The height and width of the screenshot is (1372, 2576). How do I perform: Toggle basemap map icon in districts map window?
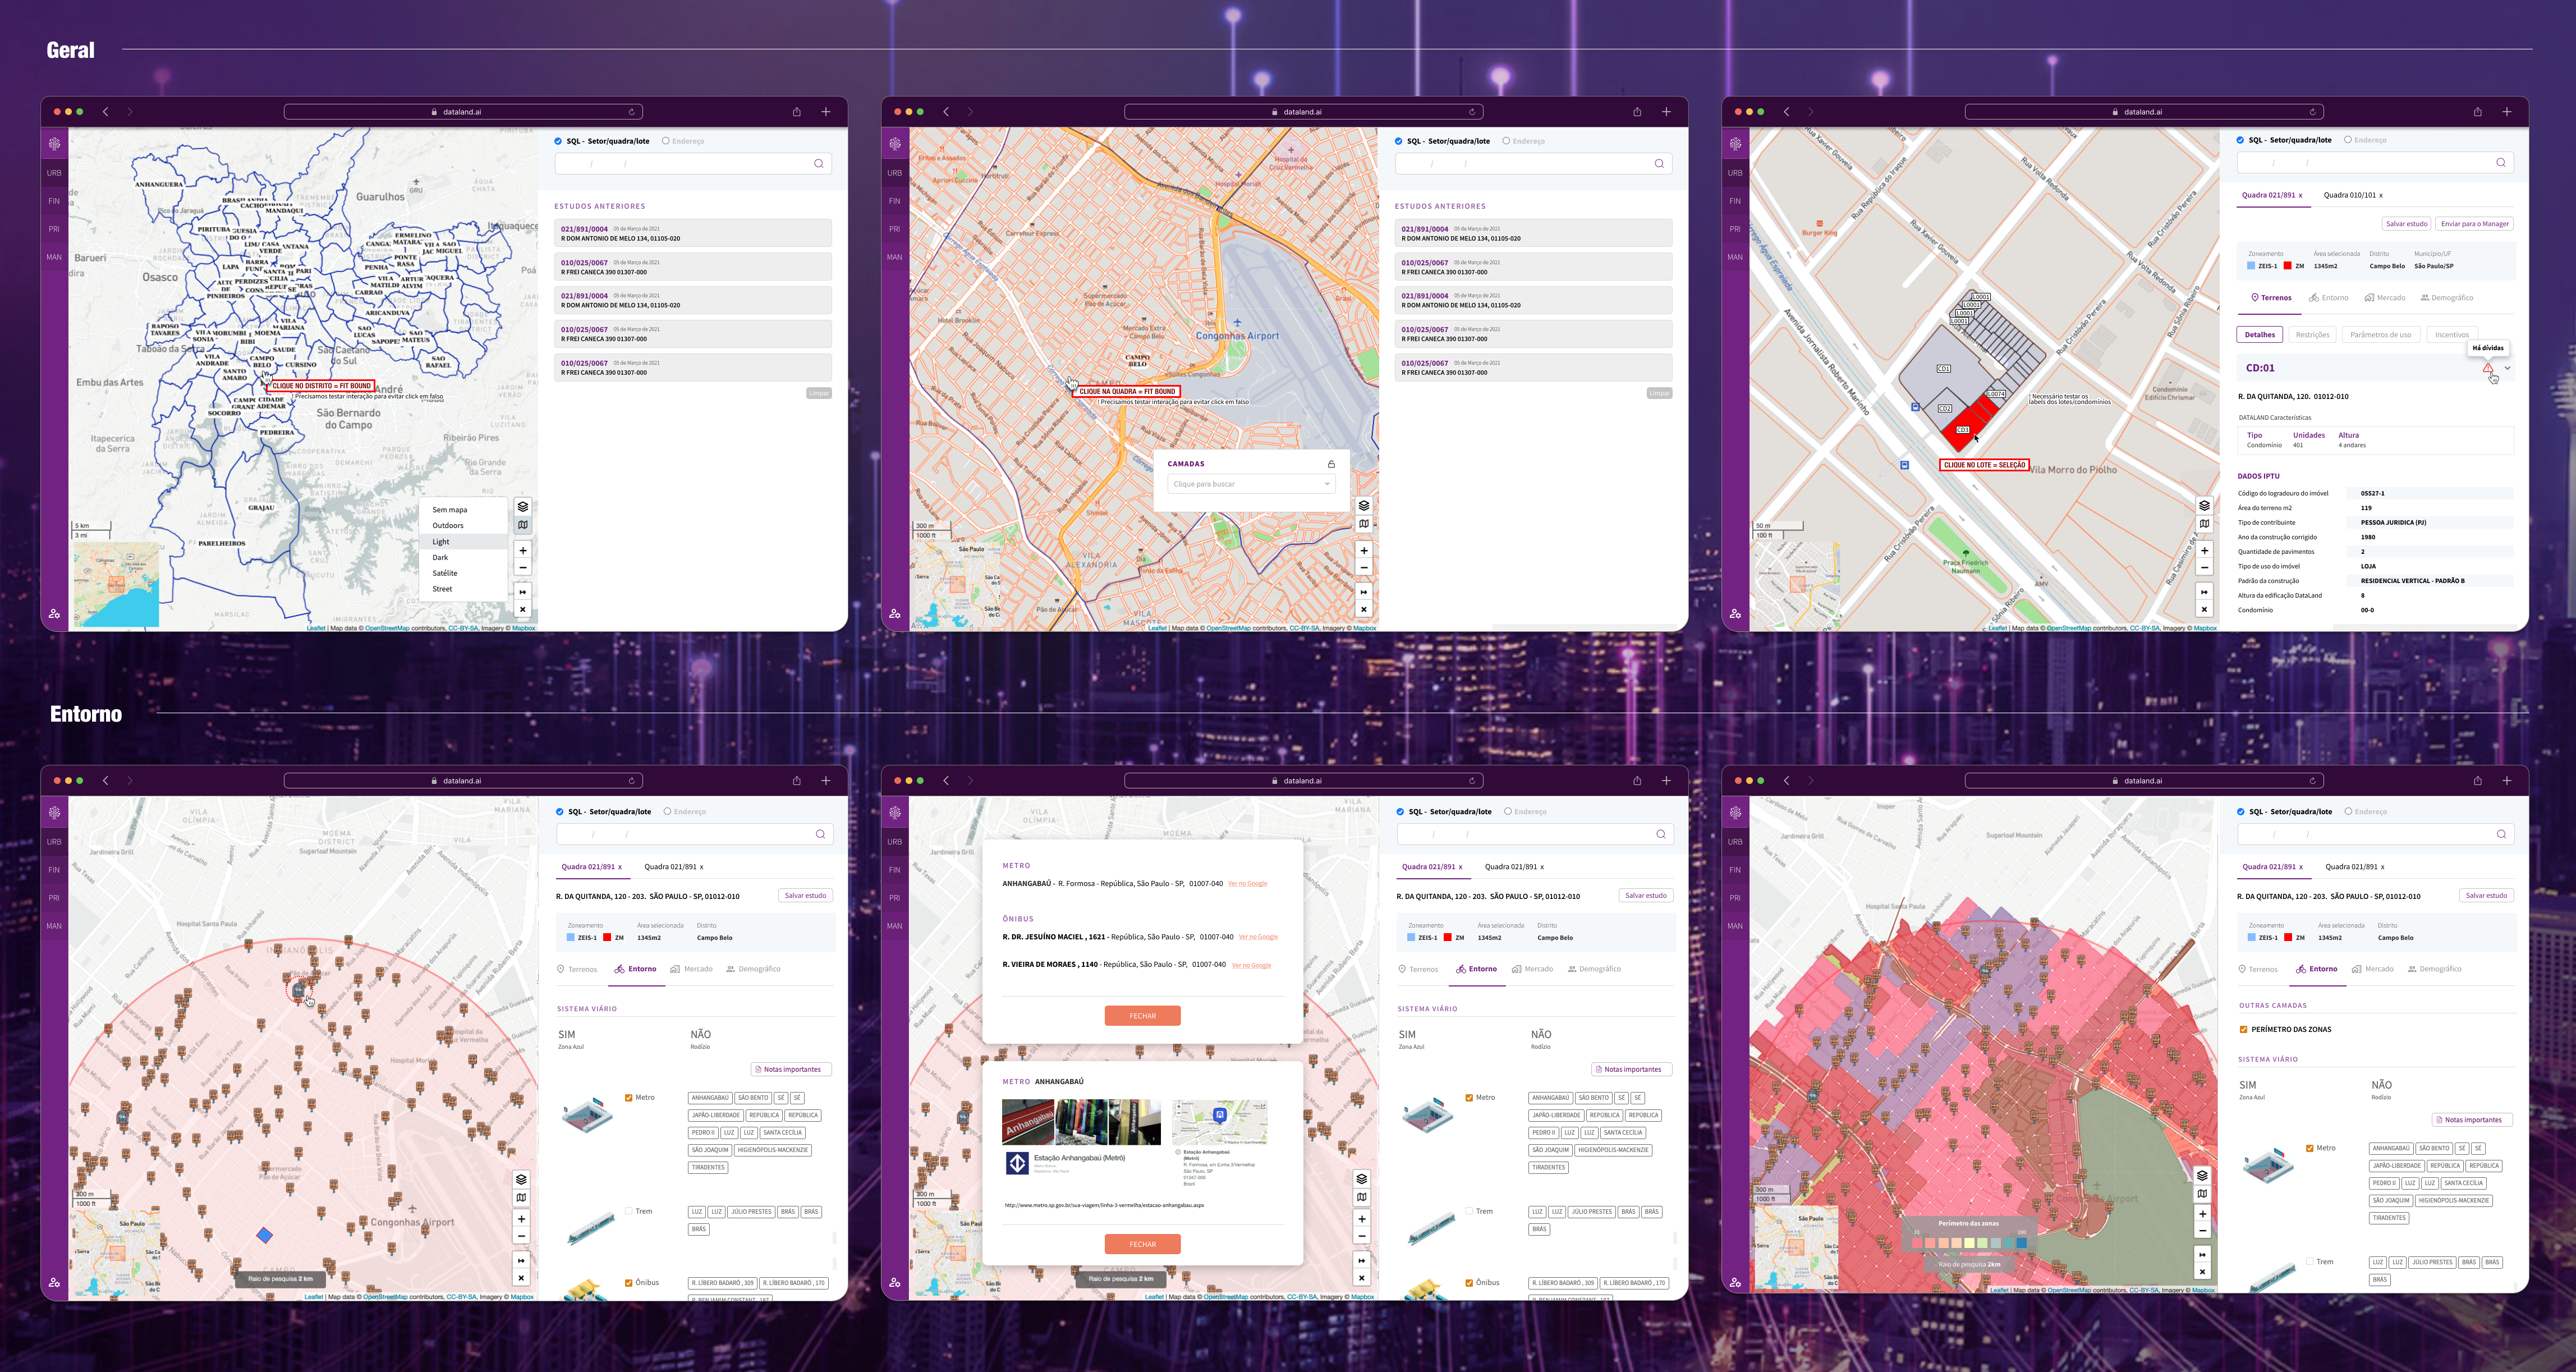(522, 524)
